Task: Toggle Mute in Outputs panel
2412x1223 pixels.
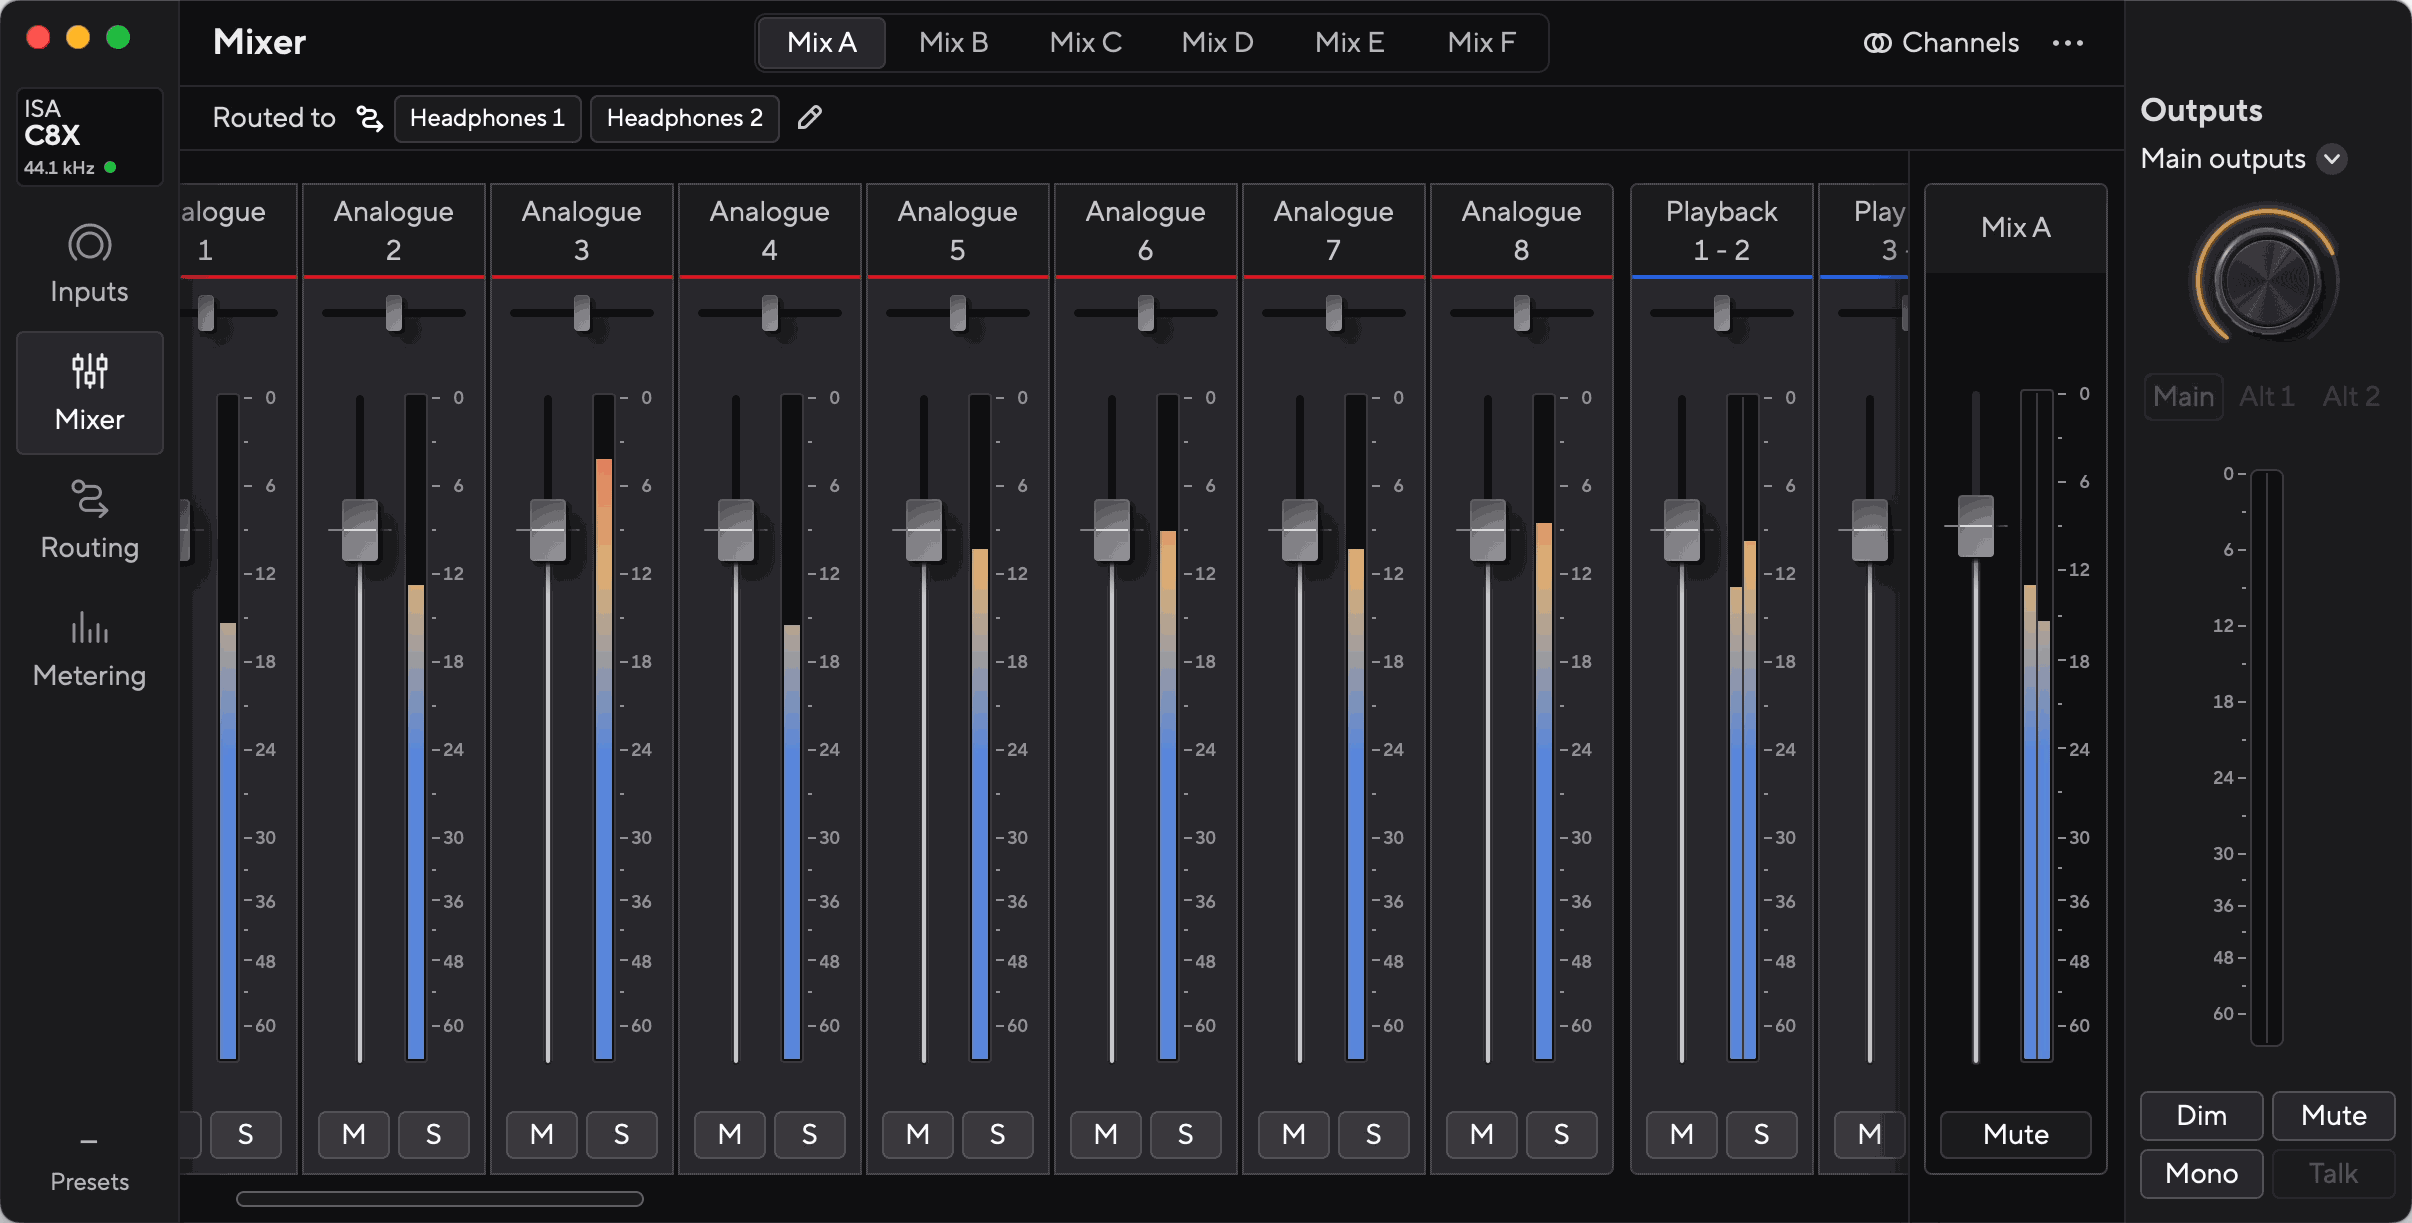Action: tap(2334, 1116)
